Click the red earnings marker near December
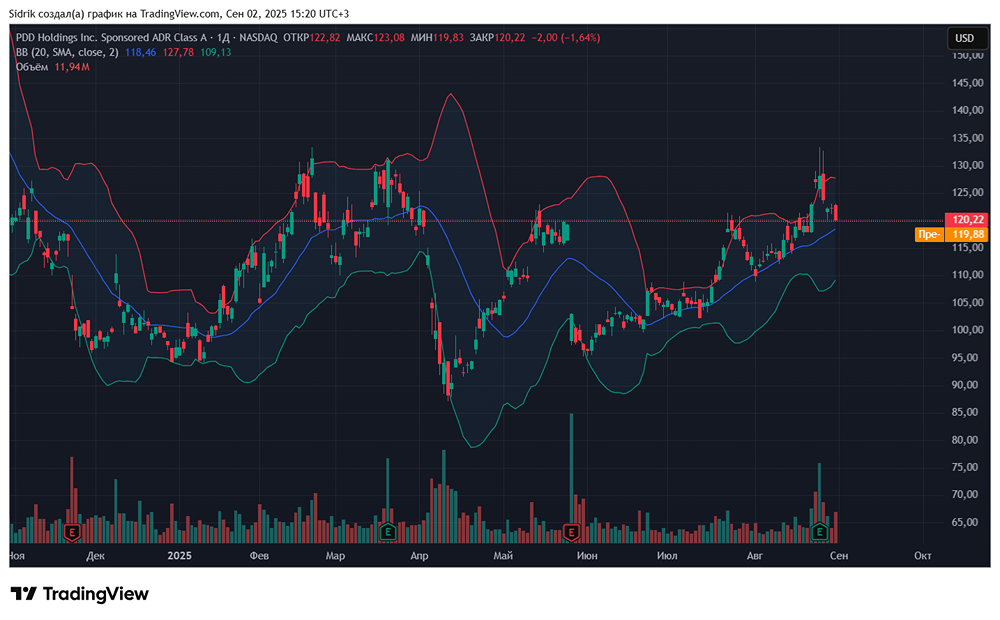The height and width of the screenshot is (620, 1000). (72, 532)
